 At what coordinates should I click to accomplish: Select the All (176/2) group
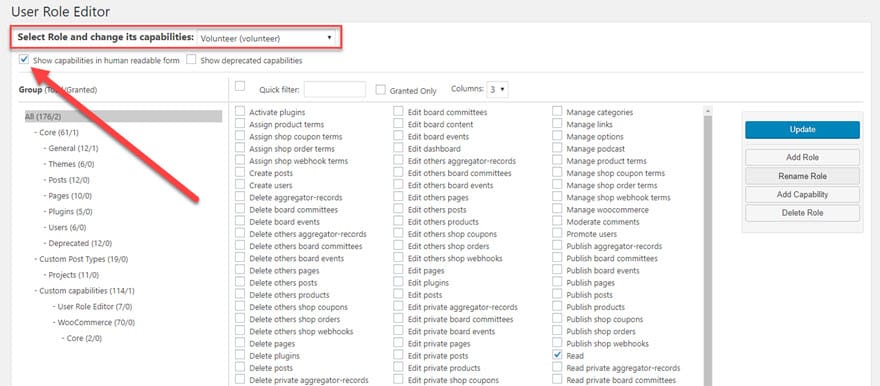[123, 116]
